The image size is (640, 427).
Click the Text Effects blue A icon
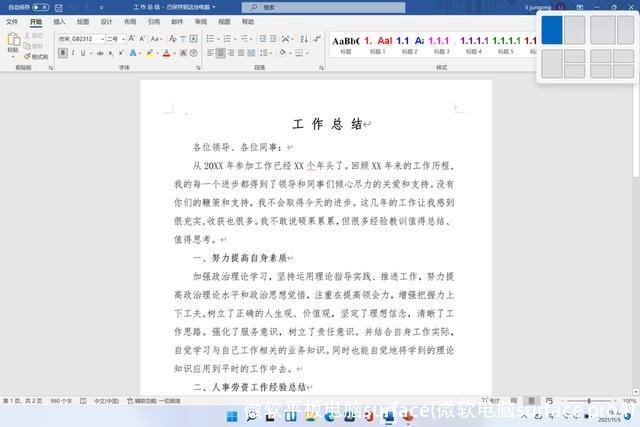[133, 53]
